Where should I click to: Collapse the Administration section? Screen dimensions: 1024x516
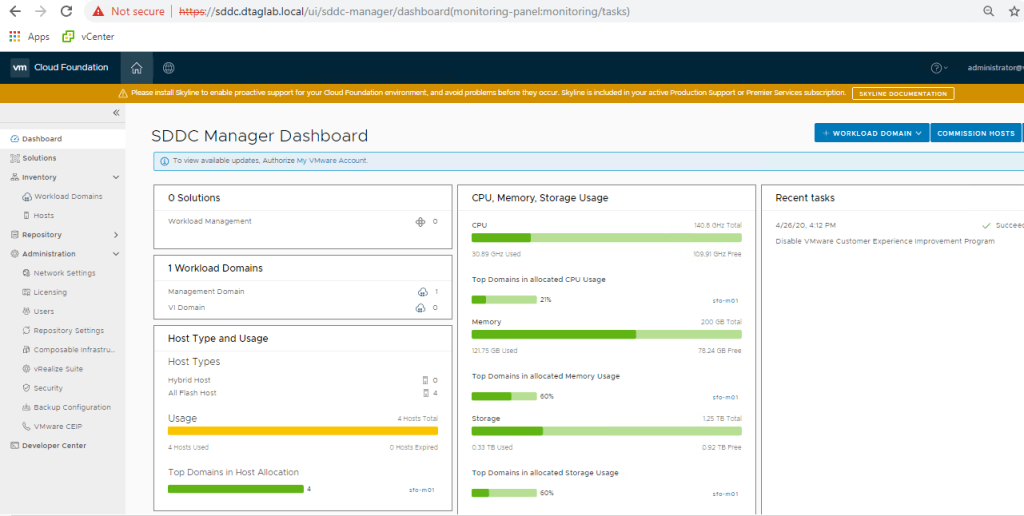pyautogui.click(x=116, y=254)
